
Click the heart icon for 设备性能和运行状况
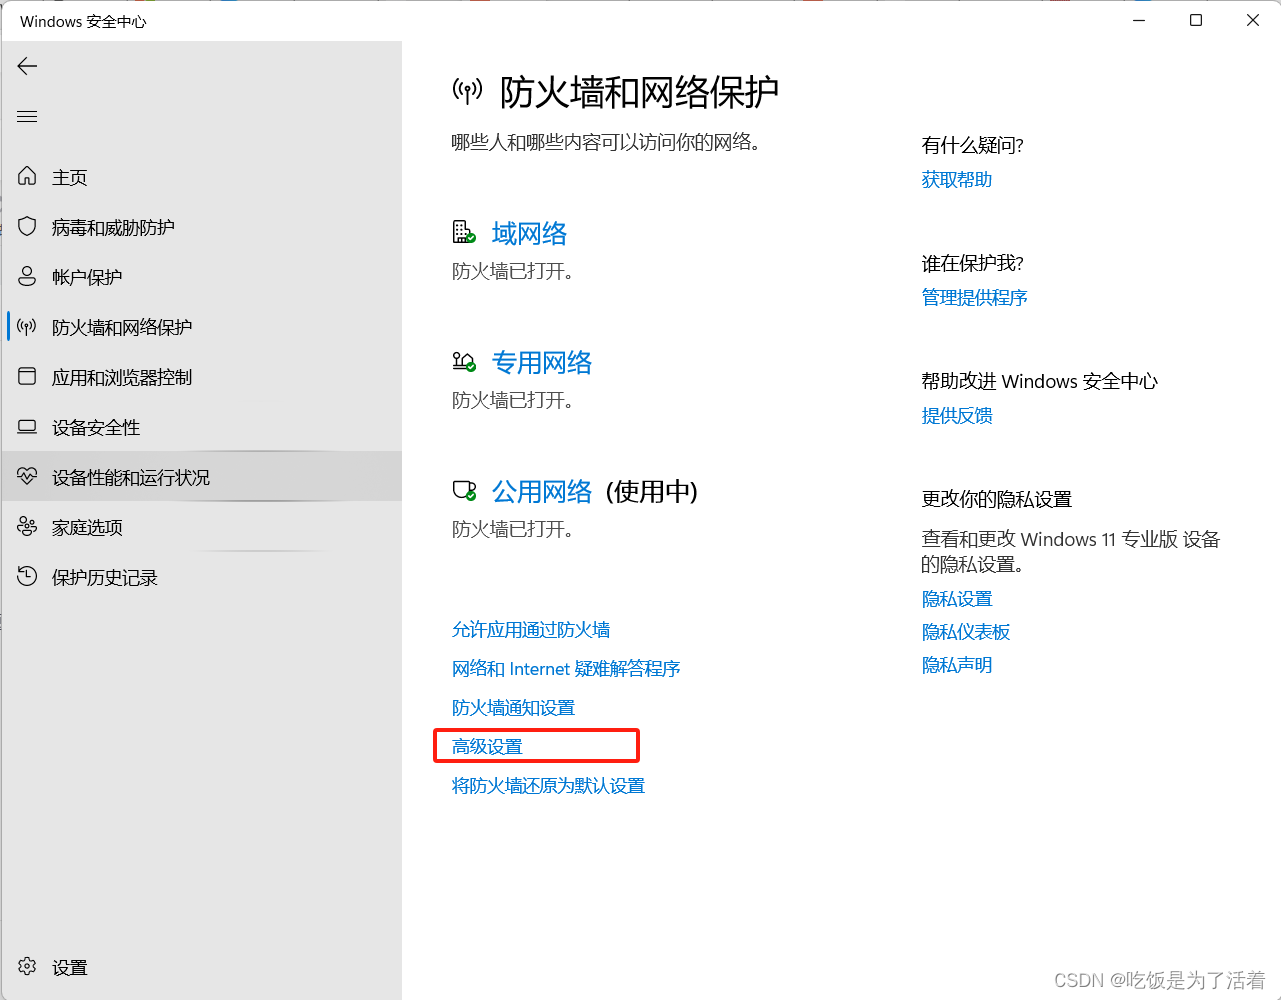(27, 476)
